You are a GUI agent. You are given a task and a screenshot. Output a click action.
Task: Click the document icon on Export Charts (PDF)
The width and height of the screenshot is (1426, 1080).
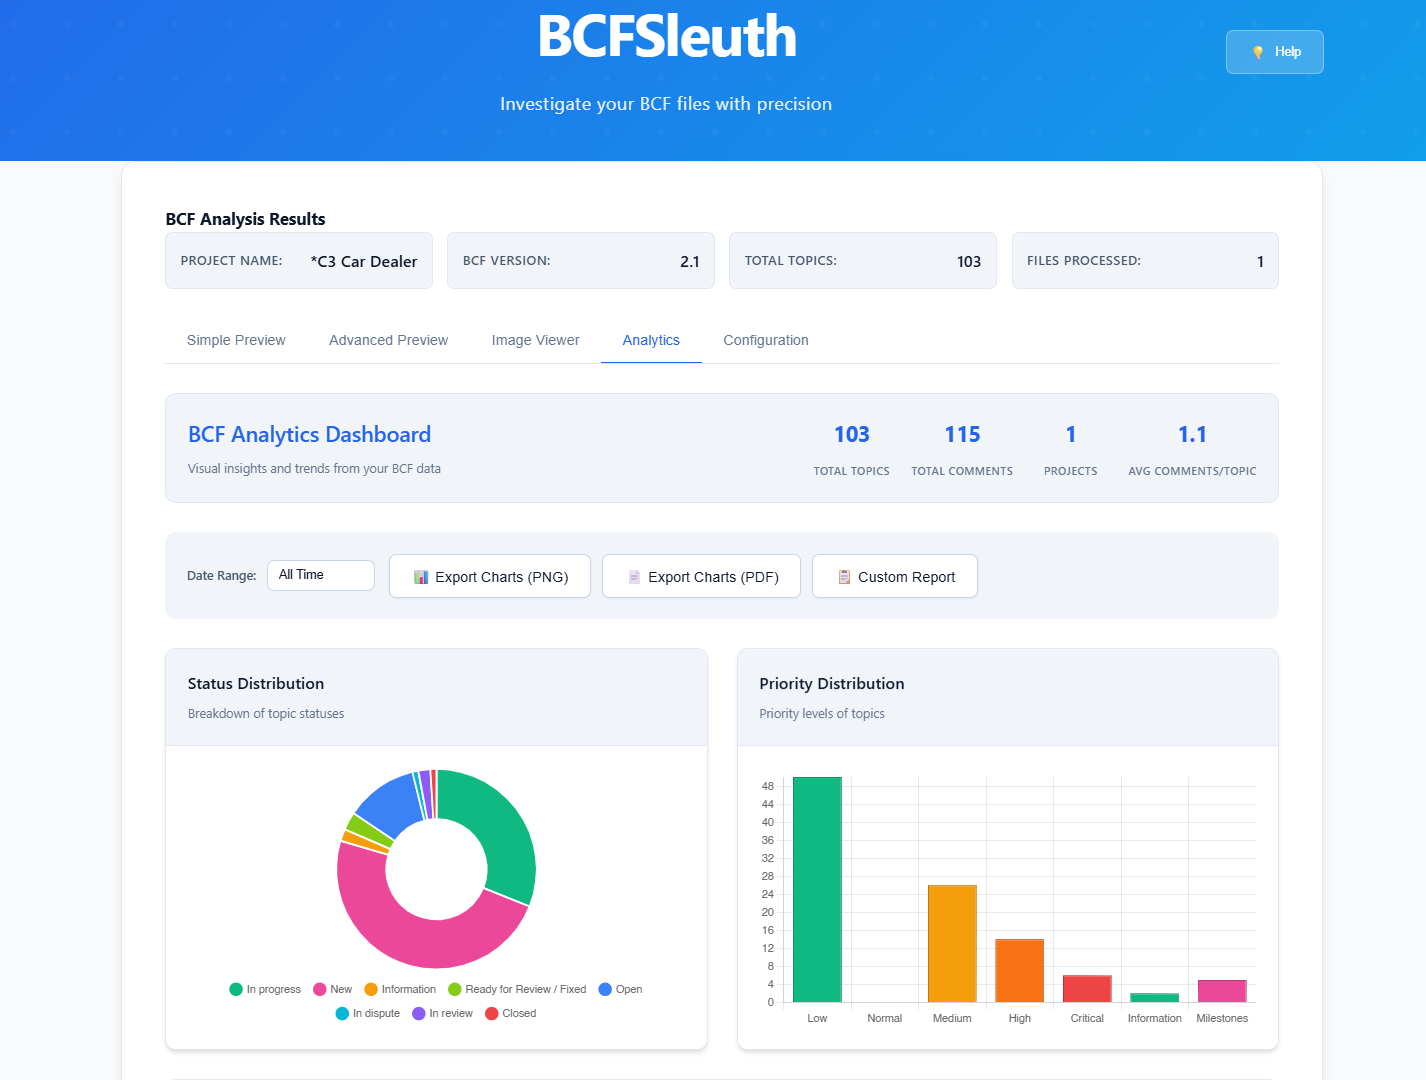click(634, 577)
